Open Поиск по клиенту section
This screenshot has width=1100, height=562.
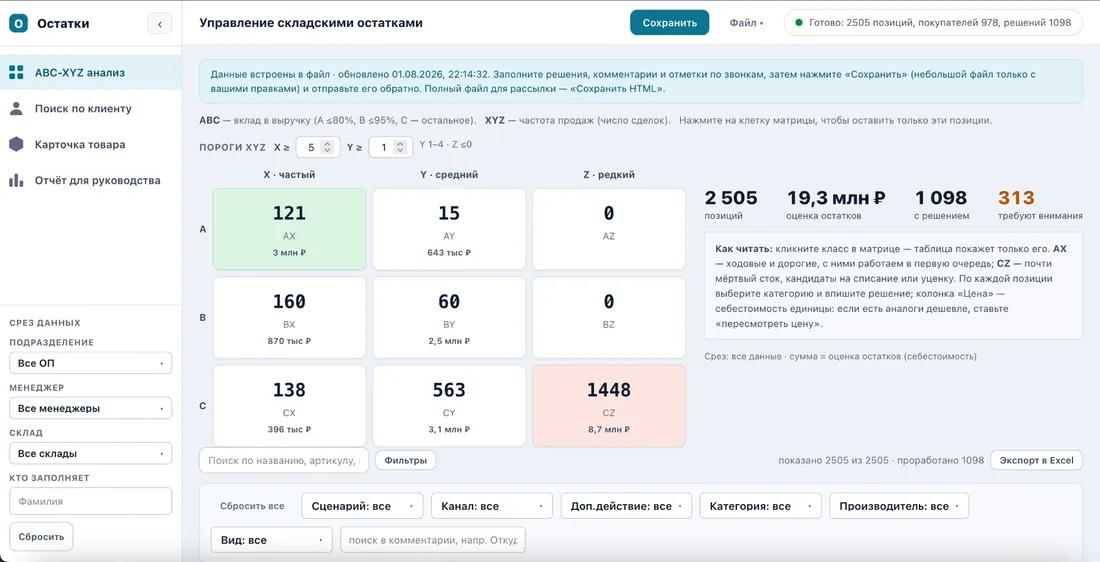[90, 109]
